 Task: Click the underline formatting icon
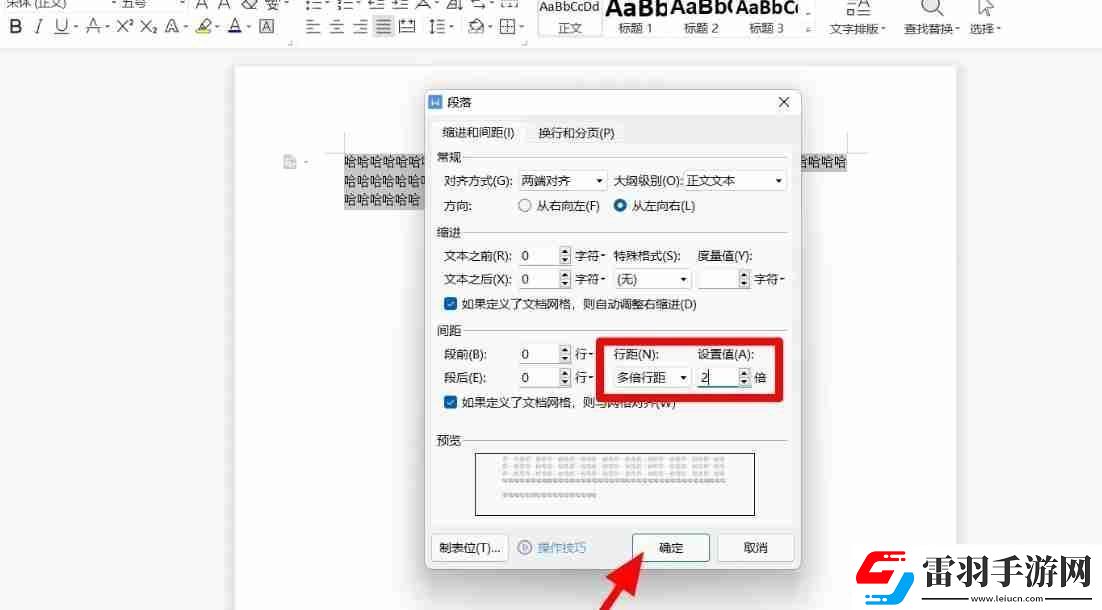(62, 27)
